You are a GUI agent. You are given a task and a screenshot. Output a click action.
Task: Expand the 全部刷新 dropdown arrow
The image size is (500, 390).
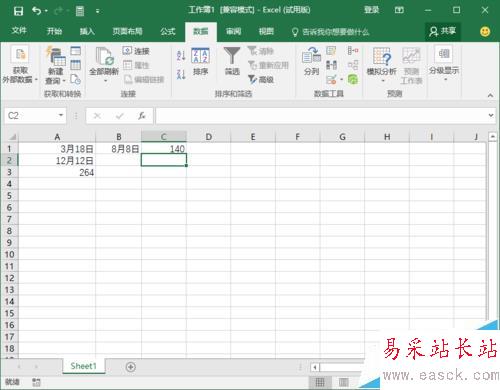pyautogui.click(x=105, y=81)
